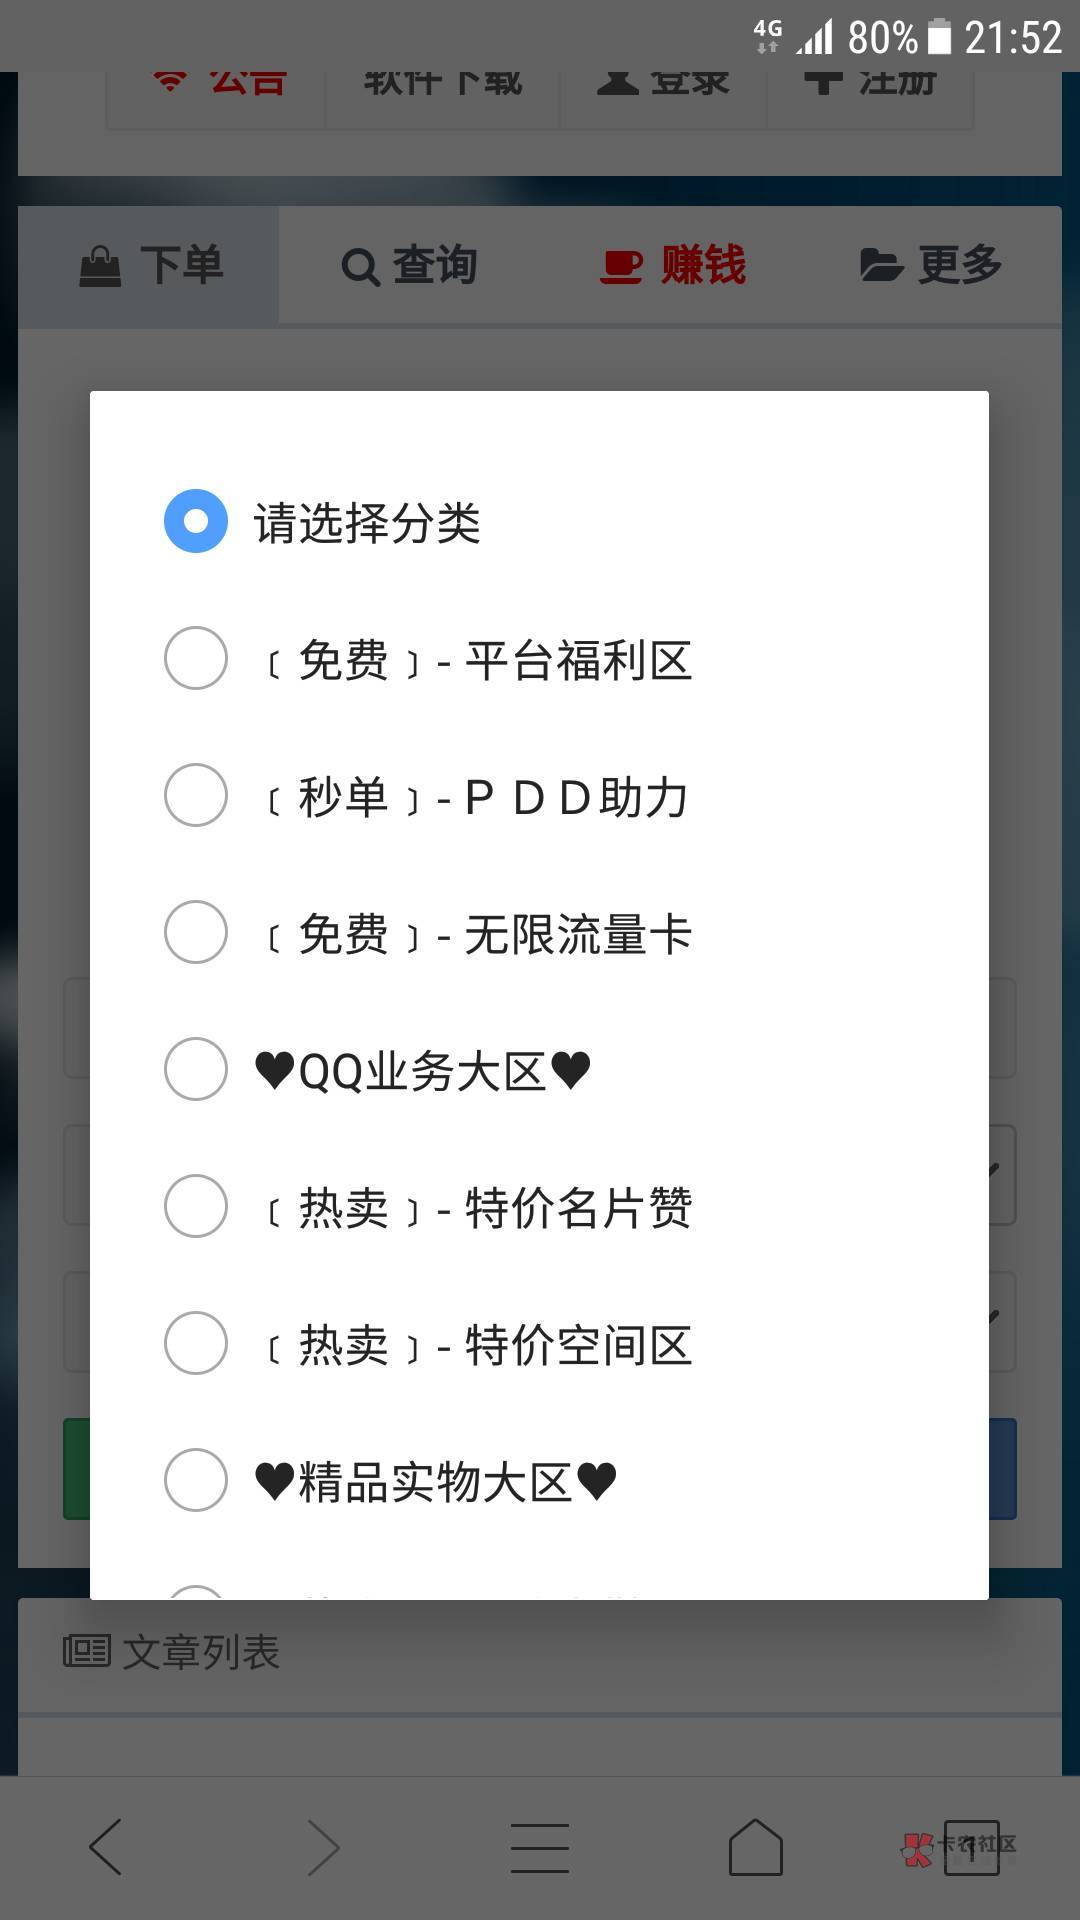
Task: Choose the ♥QQ业务大区♥ category
Action: point(196,1069)
